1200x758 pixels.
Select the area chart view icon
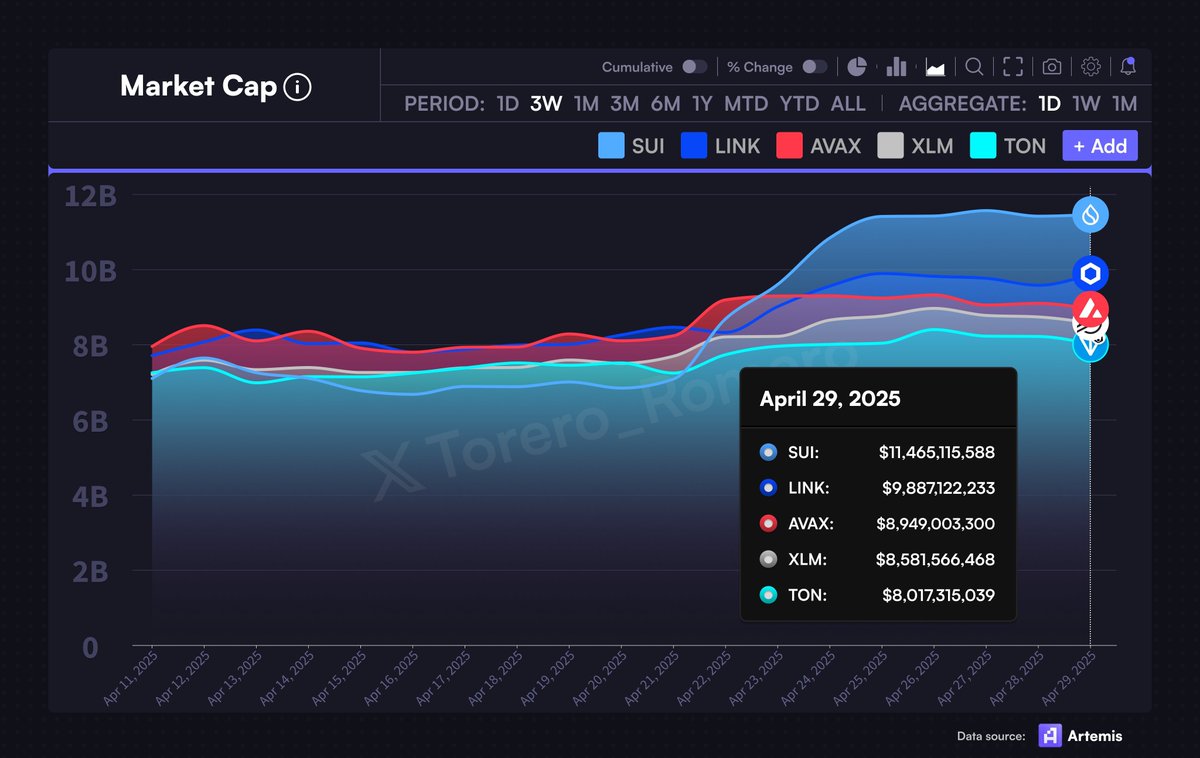[x=933, y=66]
